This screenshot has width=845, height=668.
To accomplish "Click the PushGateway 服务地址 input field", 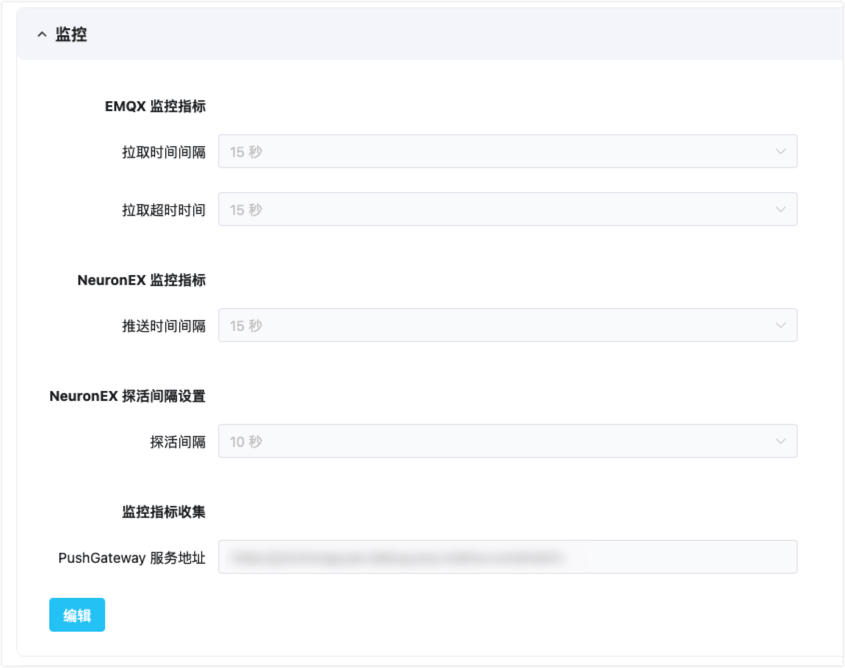I will click(510, 557).
